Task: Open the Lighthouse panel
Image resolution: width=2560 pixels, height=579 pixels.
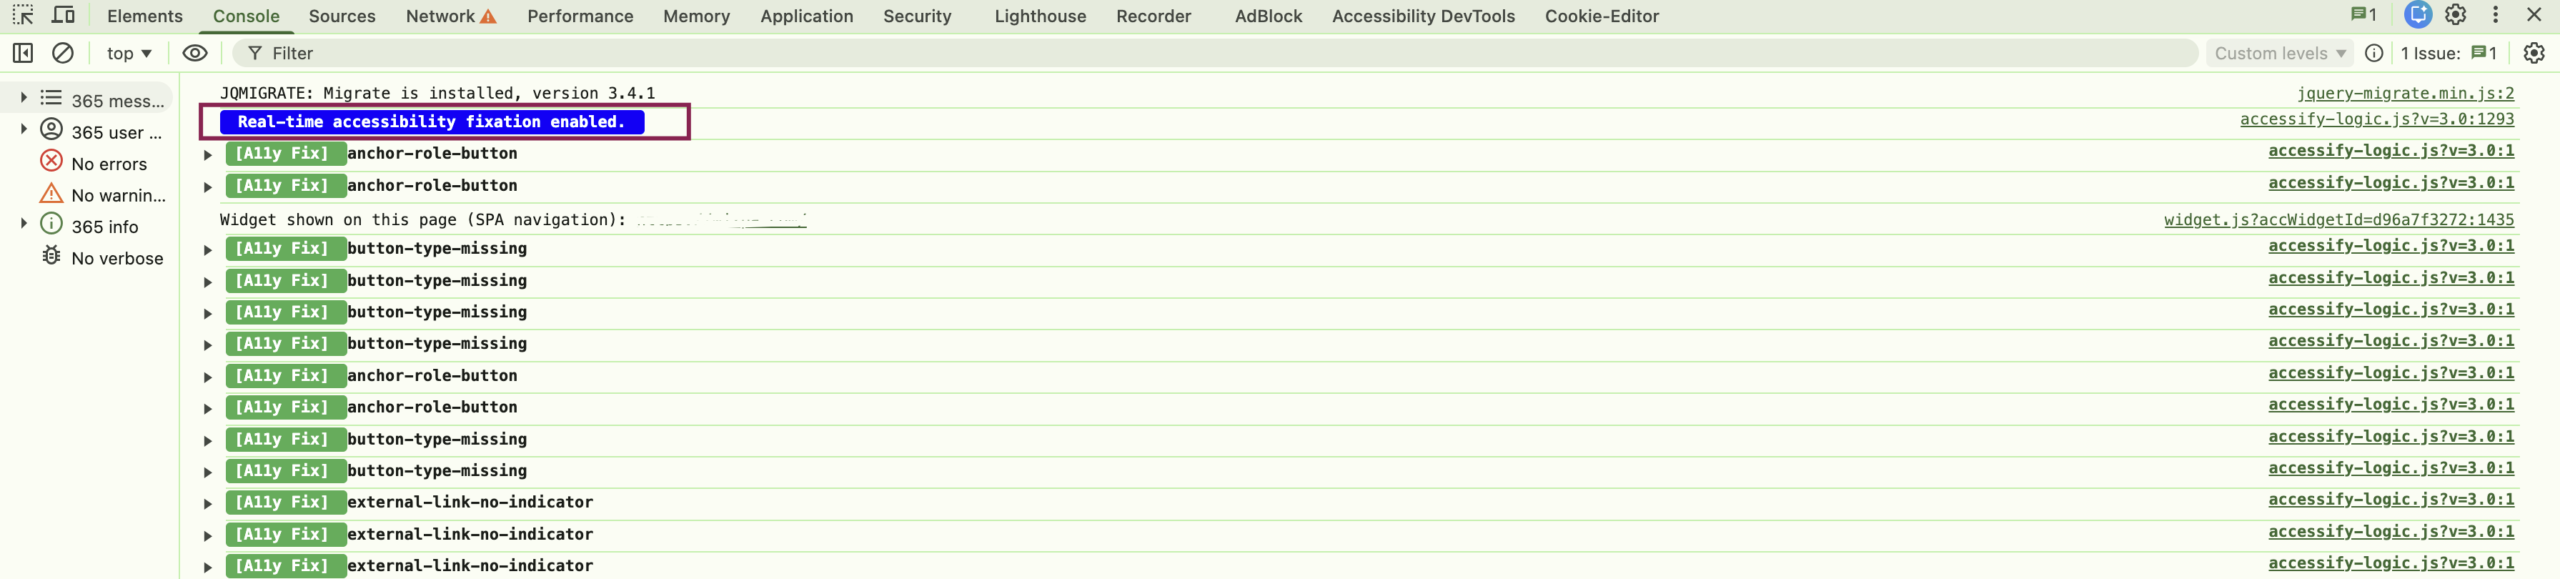Action: pos(1038,15)
